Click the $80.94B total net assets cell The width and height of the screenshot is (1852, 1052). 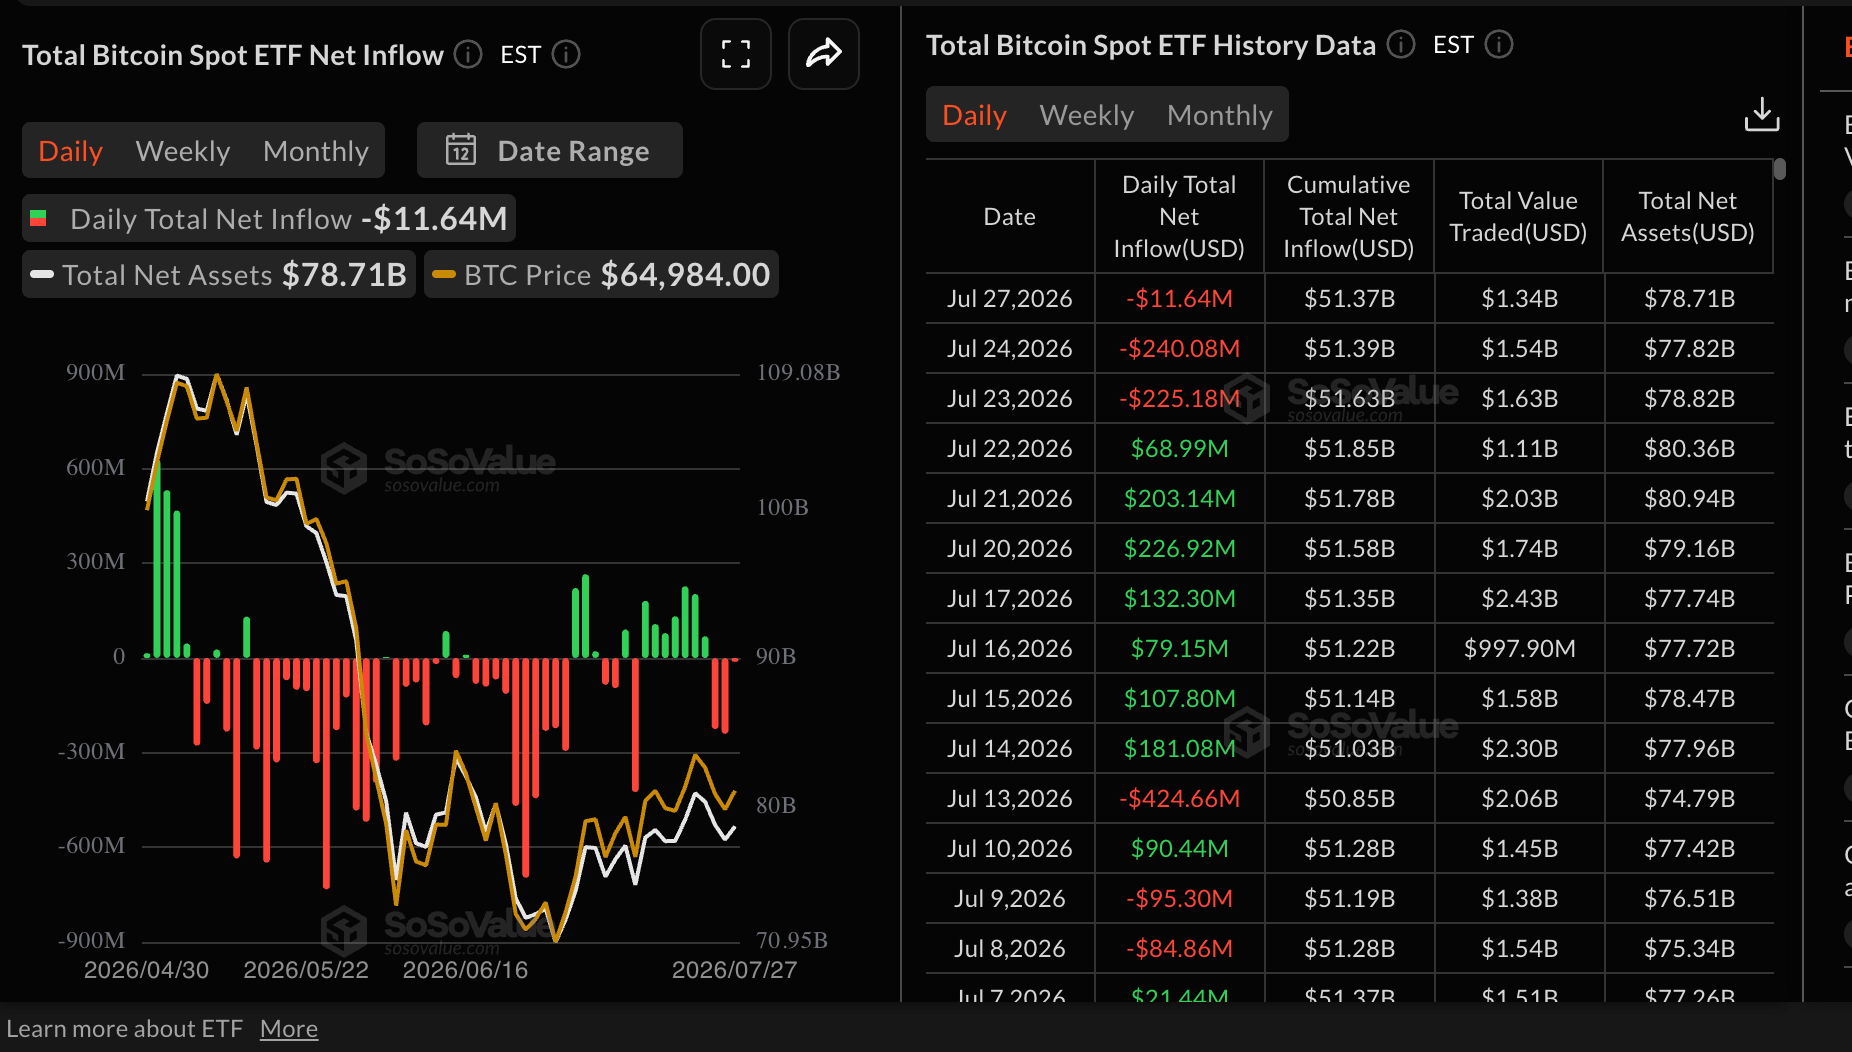point(1690,498)
